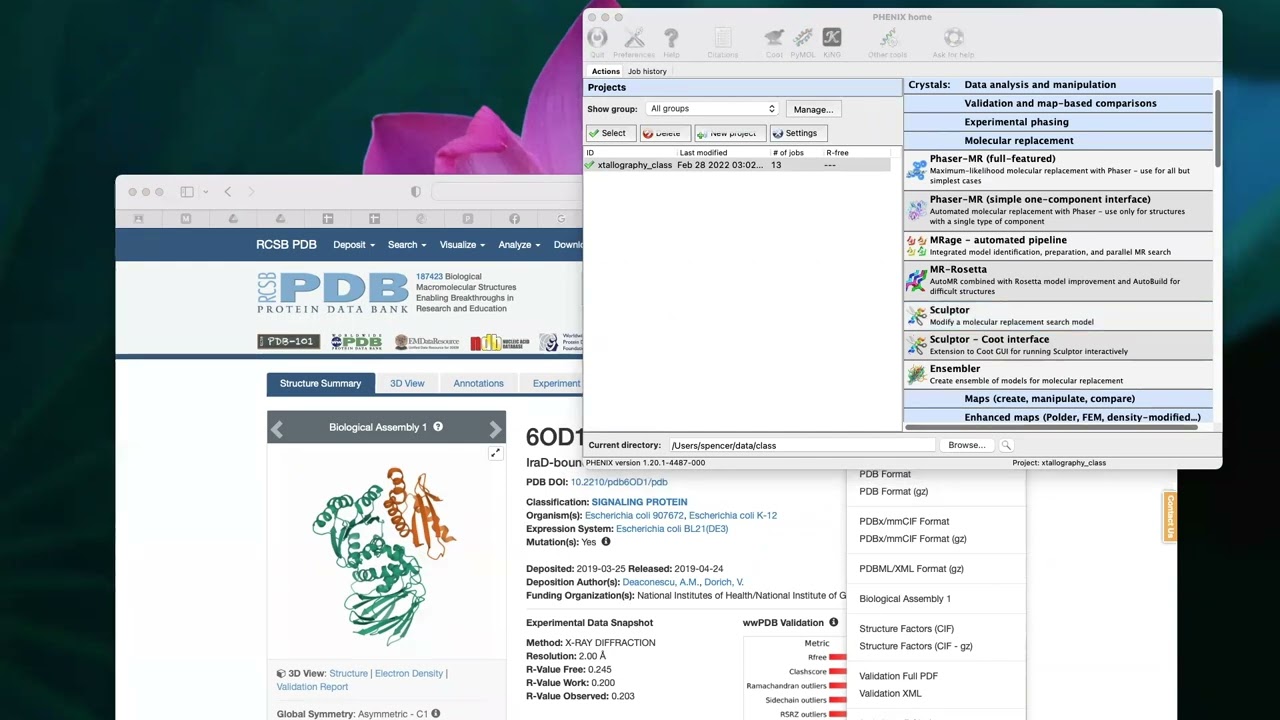Expand Experimental phasing section

pos(1058,122)
